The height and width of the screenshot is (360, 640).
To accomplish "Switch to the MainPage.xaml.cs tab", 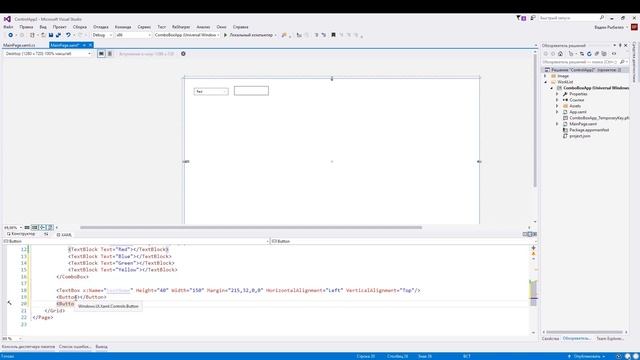I will point(19,45).
